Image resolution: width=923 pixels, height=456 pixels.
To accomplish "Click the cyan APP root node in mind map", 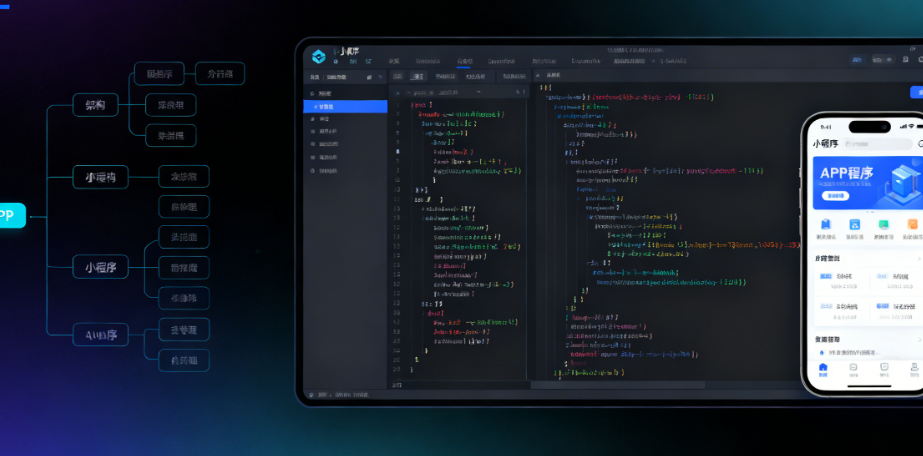I will pos(9,215).
